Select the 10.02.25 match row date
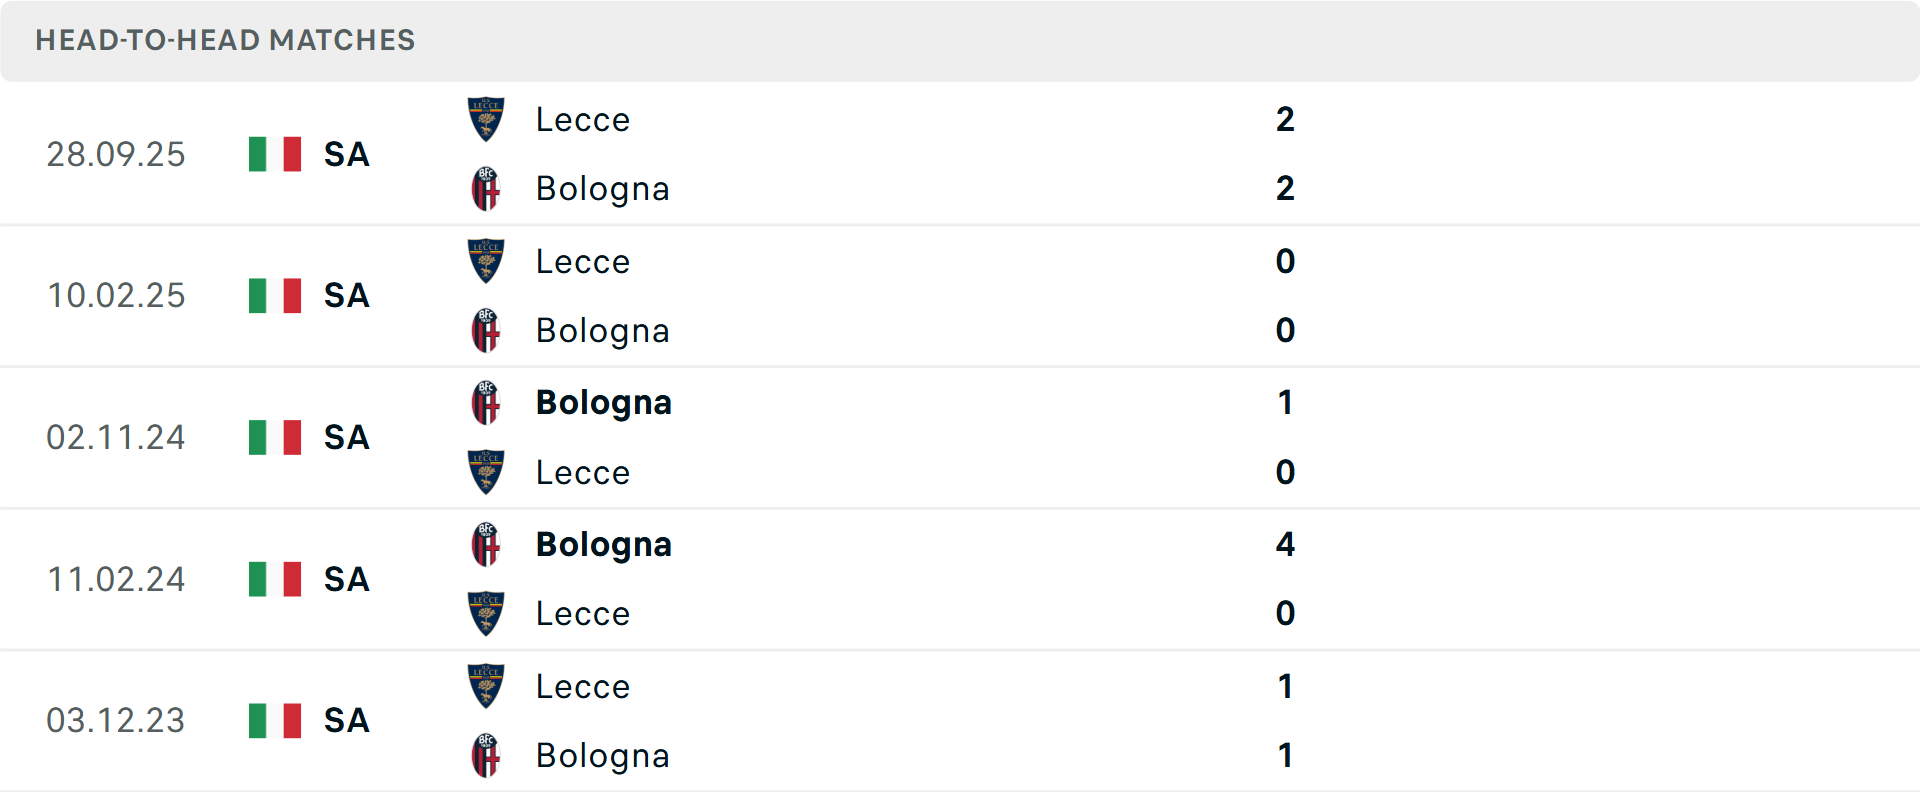 pyautogui.click(x=116, y=296)
